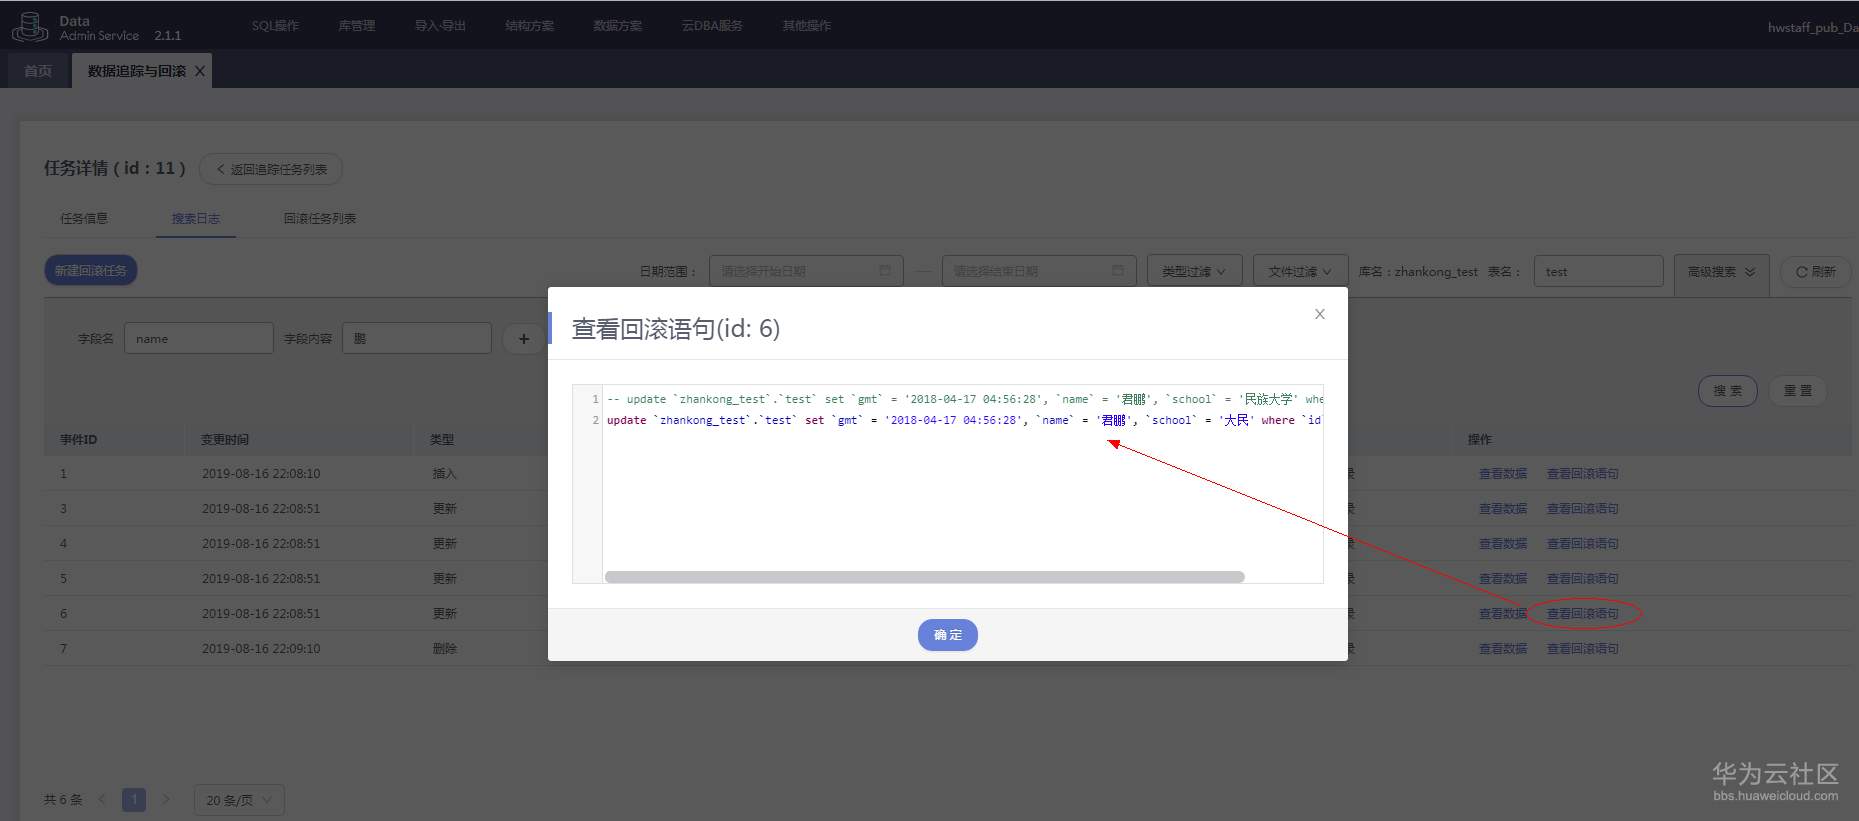Click 查看回滚语句 in the event ID 7 row
The image size is (1859, 821).
click(1583, 649)
